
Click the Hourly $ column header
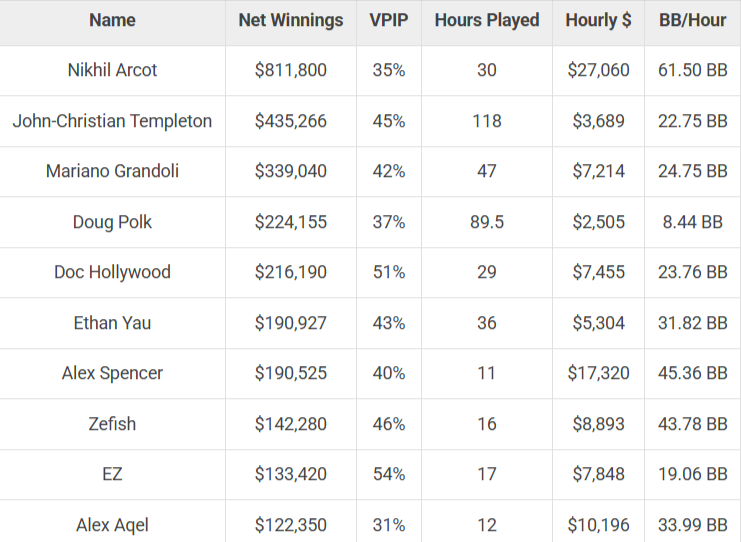tap(597, 20)
